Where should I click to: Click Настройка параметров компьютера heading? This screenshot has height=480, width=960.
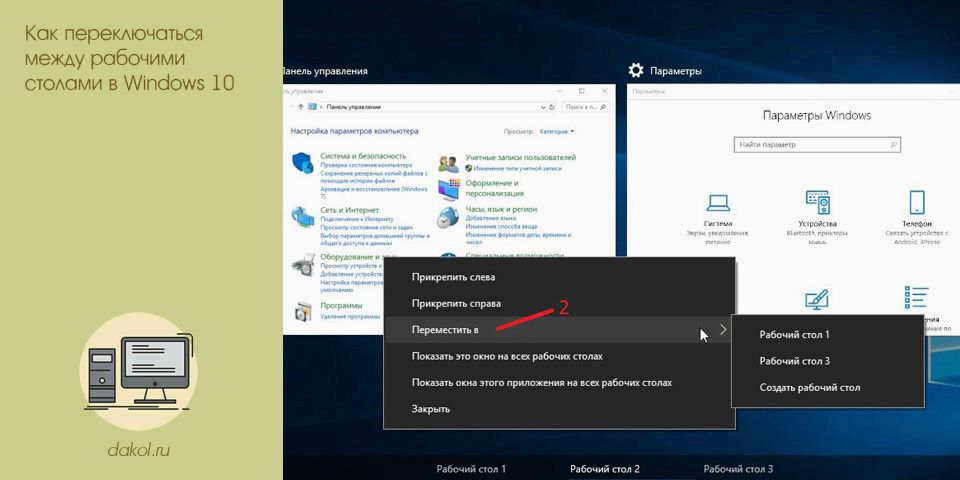click(x=354, y=131)
